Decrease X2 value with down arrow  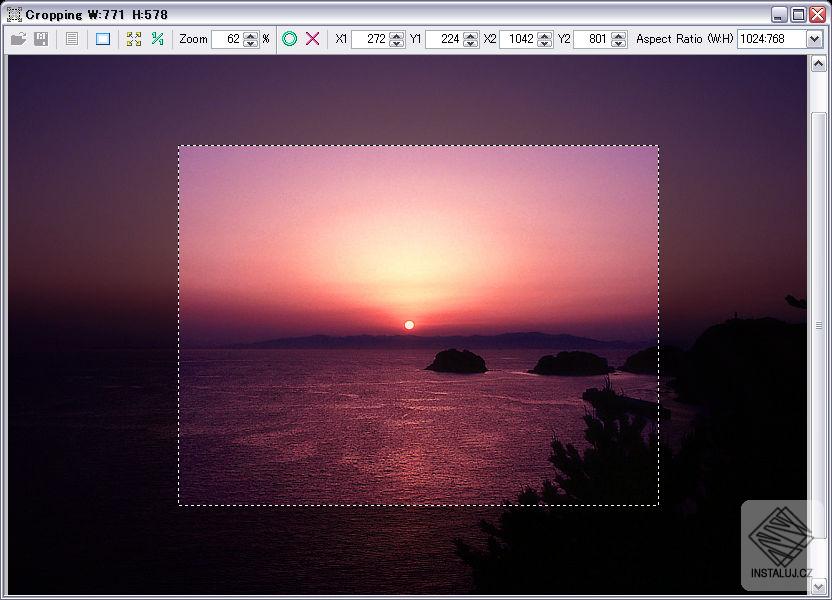[x=544, y=44]
